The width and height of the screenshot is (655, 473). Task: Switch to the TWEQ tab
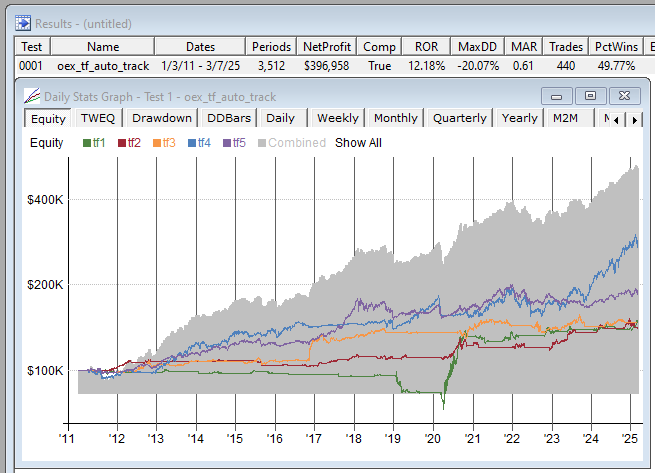(100, 118)
